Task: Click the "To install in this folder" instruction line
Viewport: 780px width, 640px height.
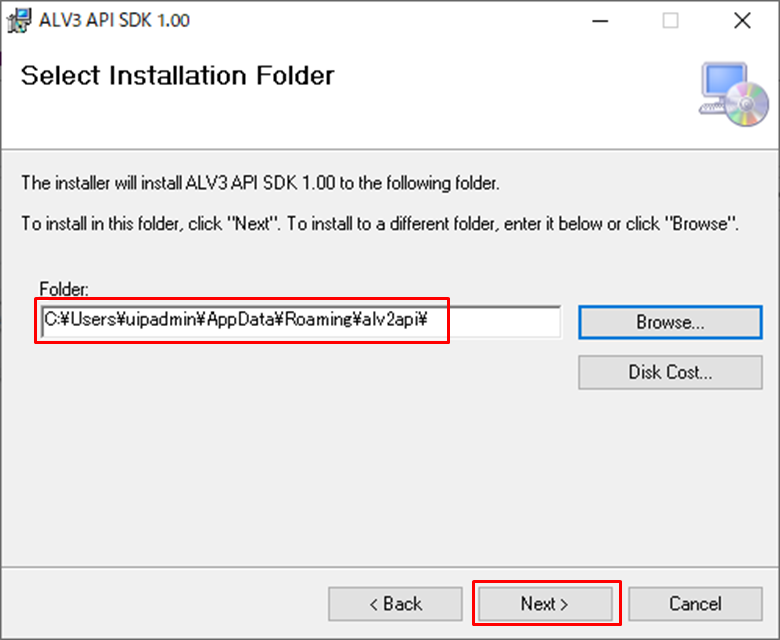Action: point(380,223)
